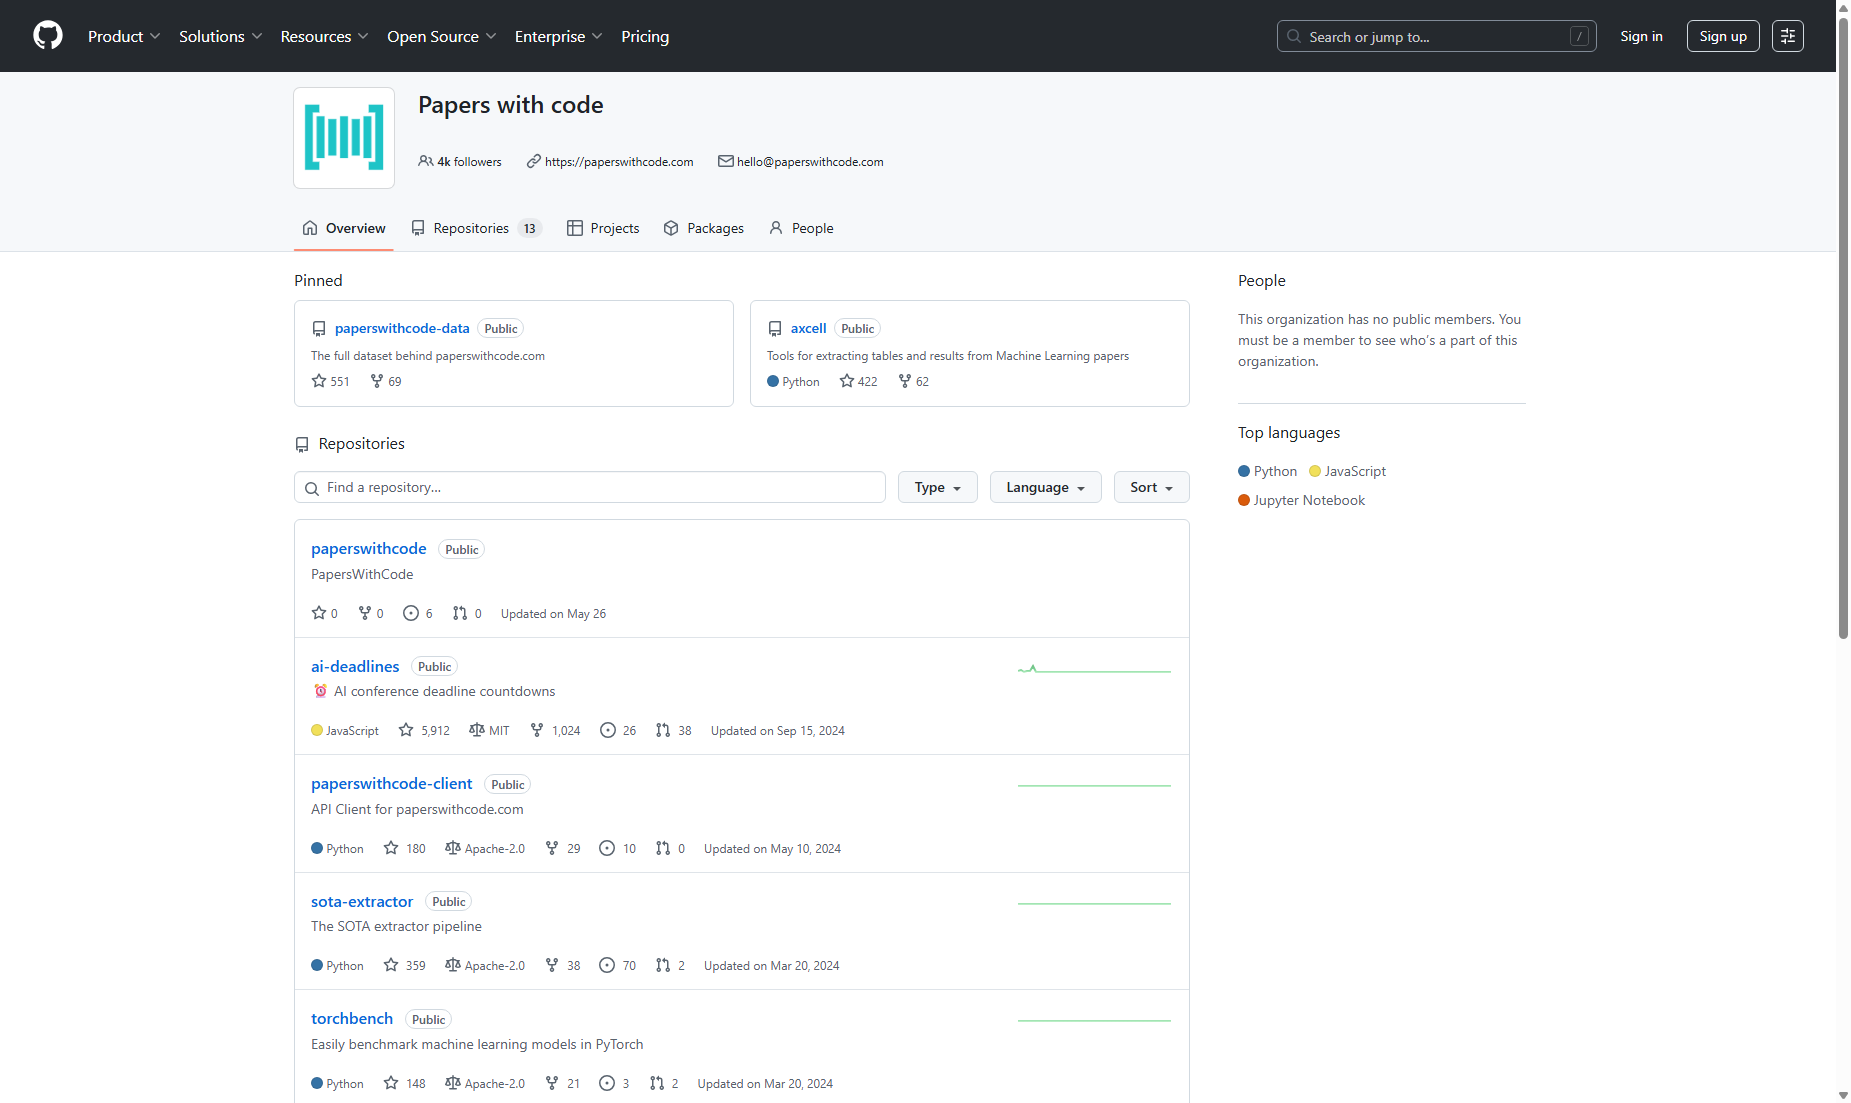View paperswithcode-client stars (180)
Image resolution: width=1851 pixels, height=1103 pixels.
(x=405, y=848)
